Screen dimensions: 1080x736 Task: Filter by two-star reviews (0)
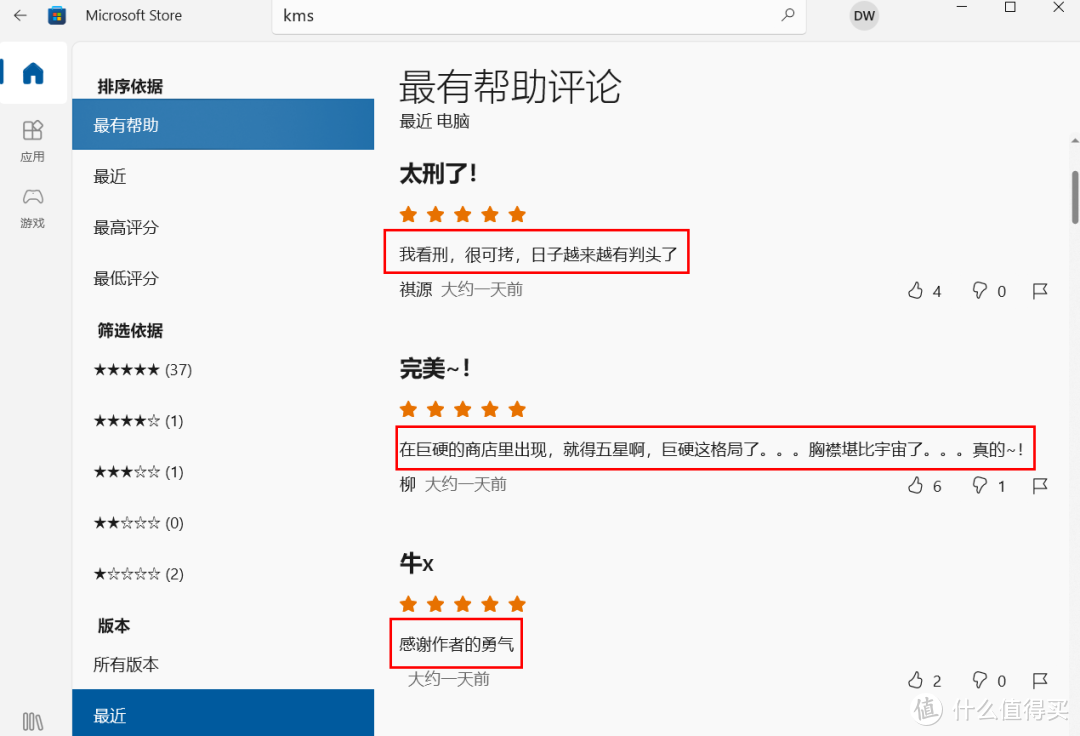coord(138,523)
